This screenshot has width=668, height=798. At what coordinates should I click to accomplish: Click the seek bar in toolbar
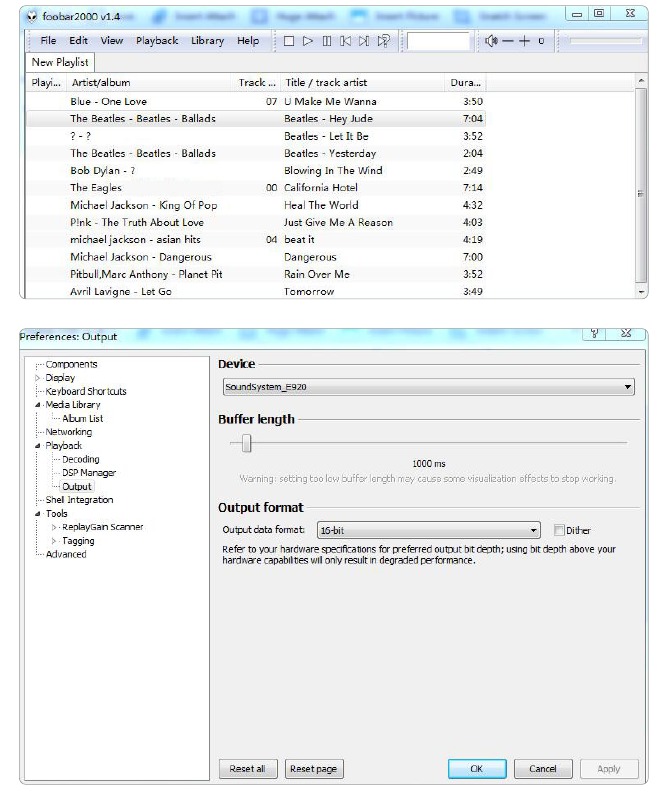point(605,41)
